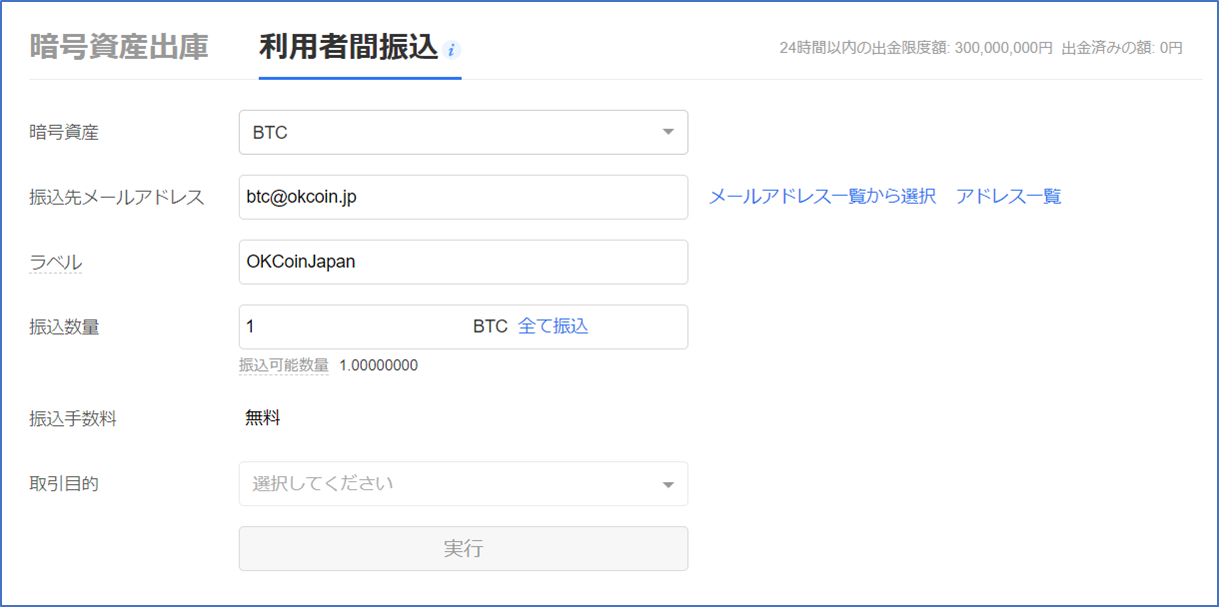Image resolution: width=1219 pixels, height=607 pixels.
Task: Click the ラベル field label with dotted underline
Action: (56, 262)
